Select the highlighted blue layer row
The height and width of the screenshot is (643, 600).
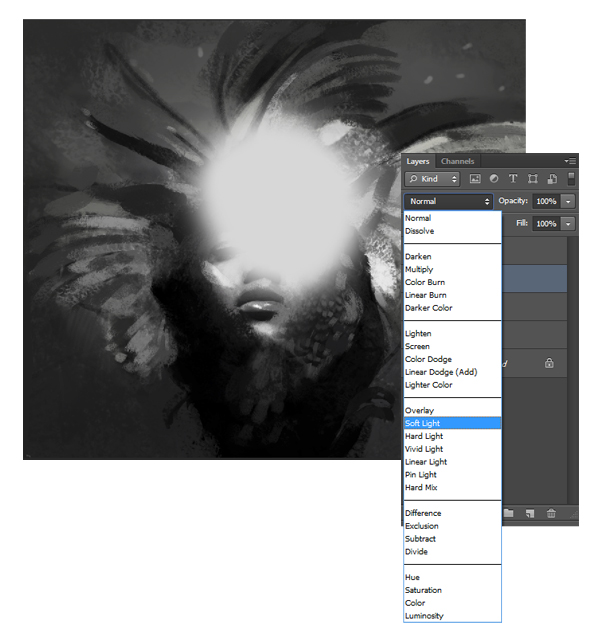(535, 278)
